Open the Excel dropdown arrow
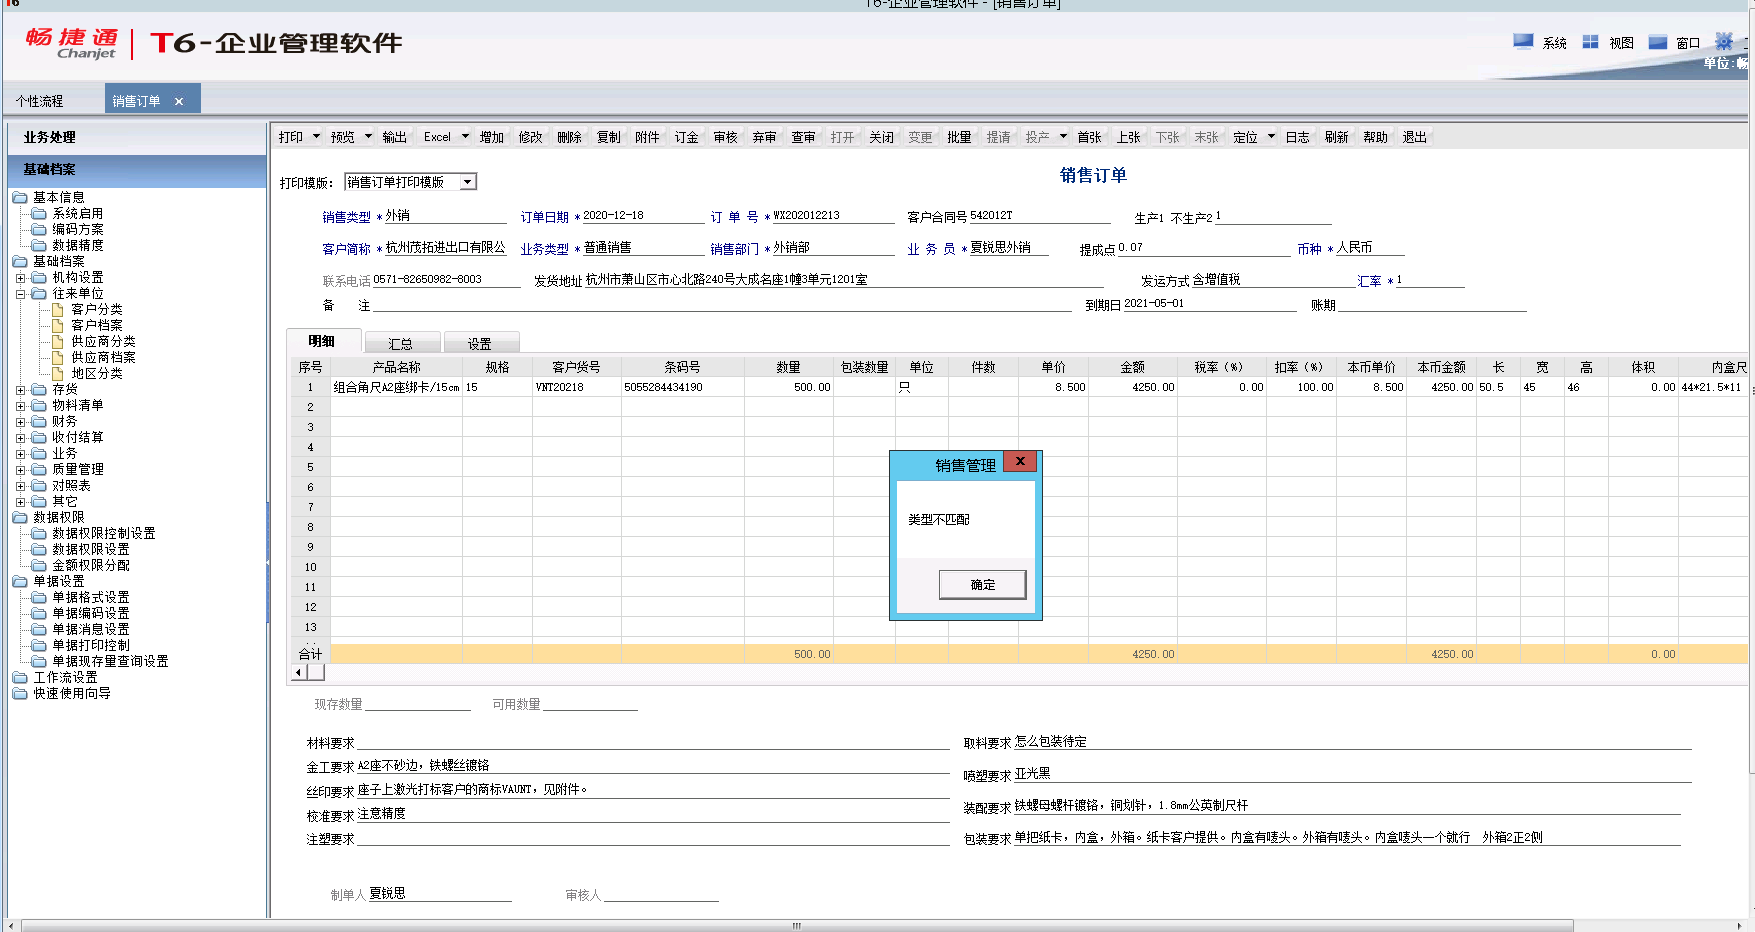The width and height of the screenshot is (1755, 932). pos(465,136)
